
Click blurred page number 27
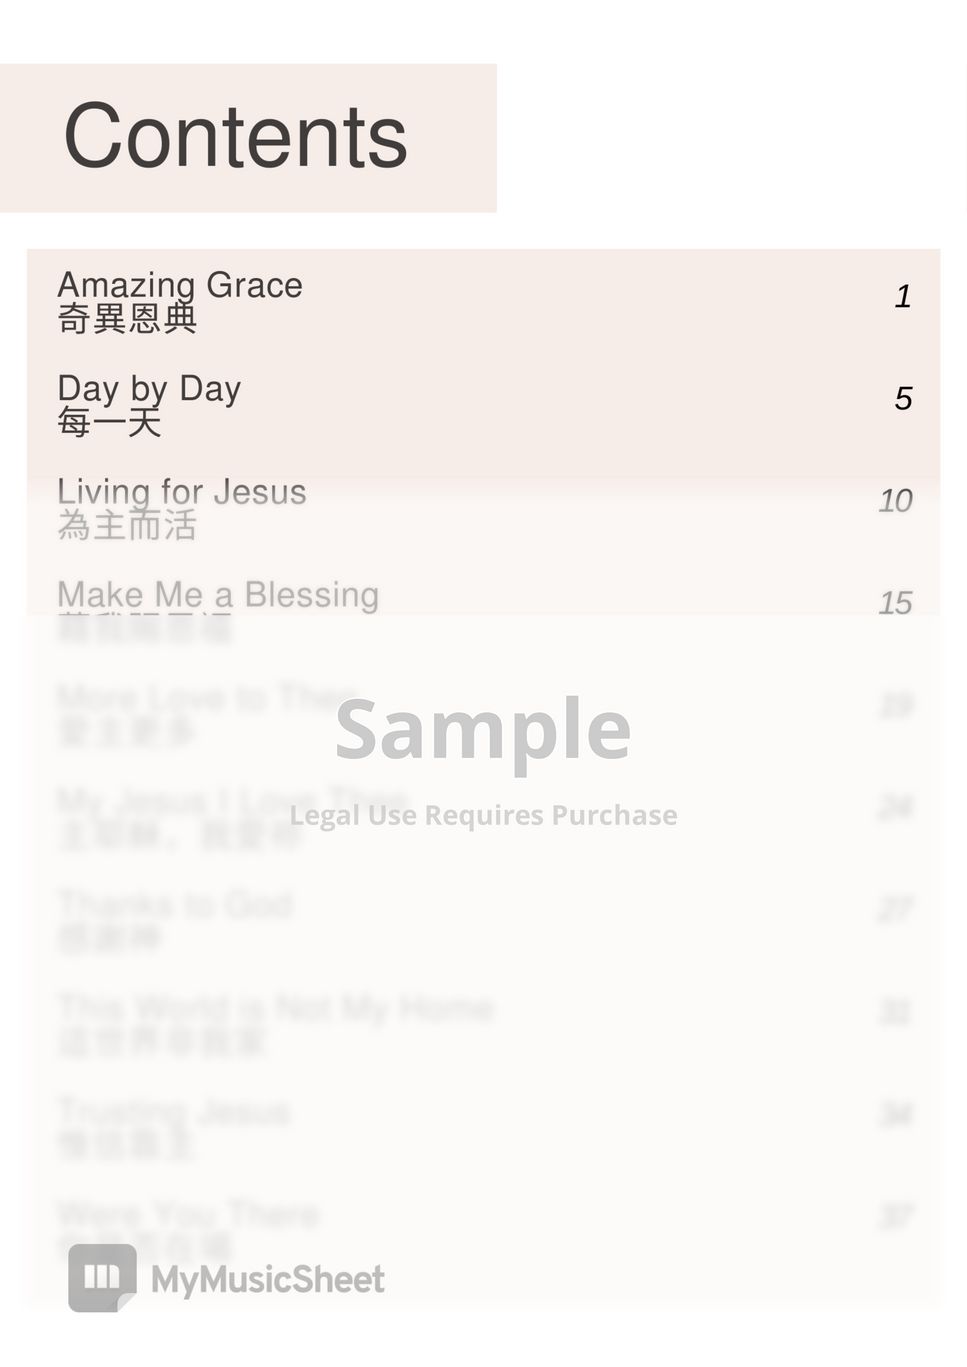pos(895,909)
